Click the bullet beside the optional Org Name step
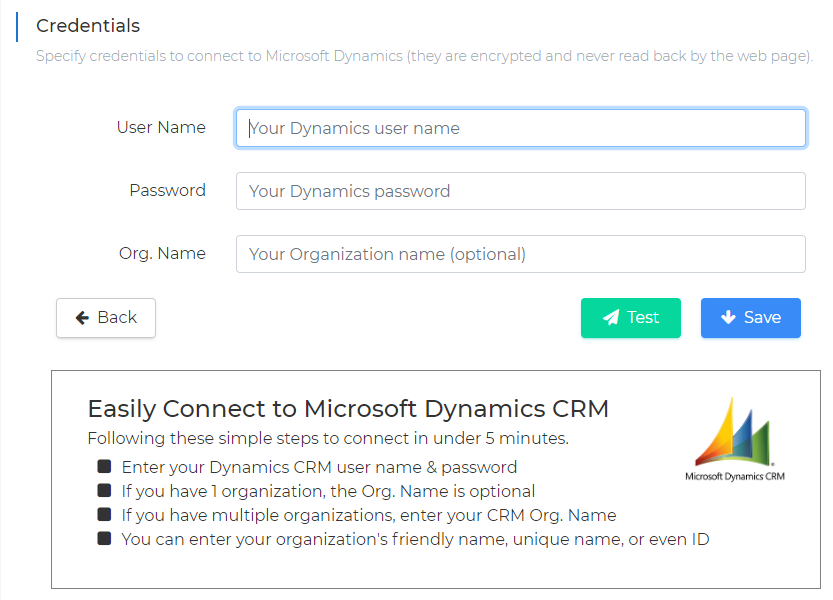 coord(104,490)
